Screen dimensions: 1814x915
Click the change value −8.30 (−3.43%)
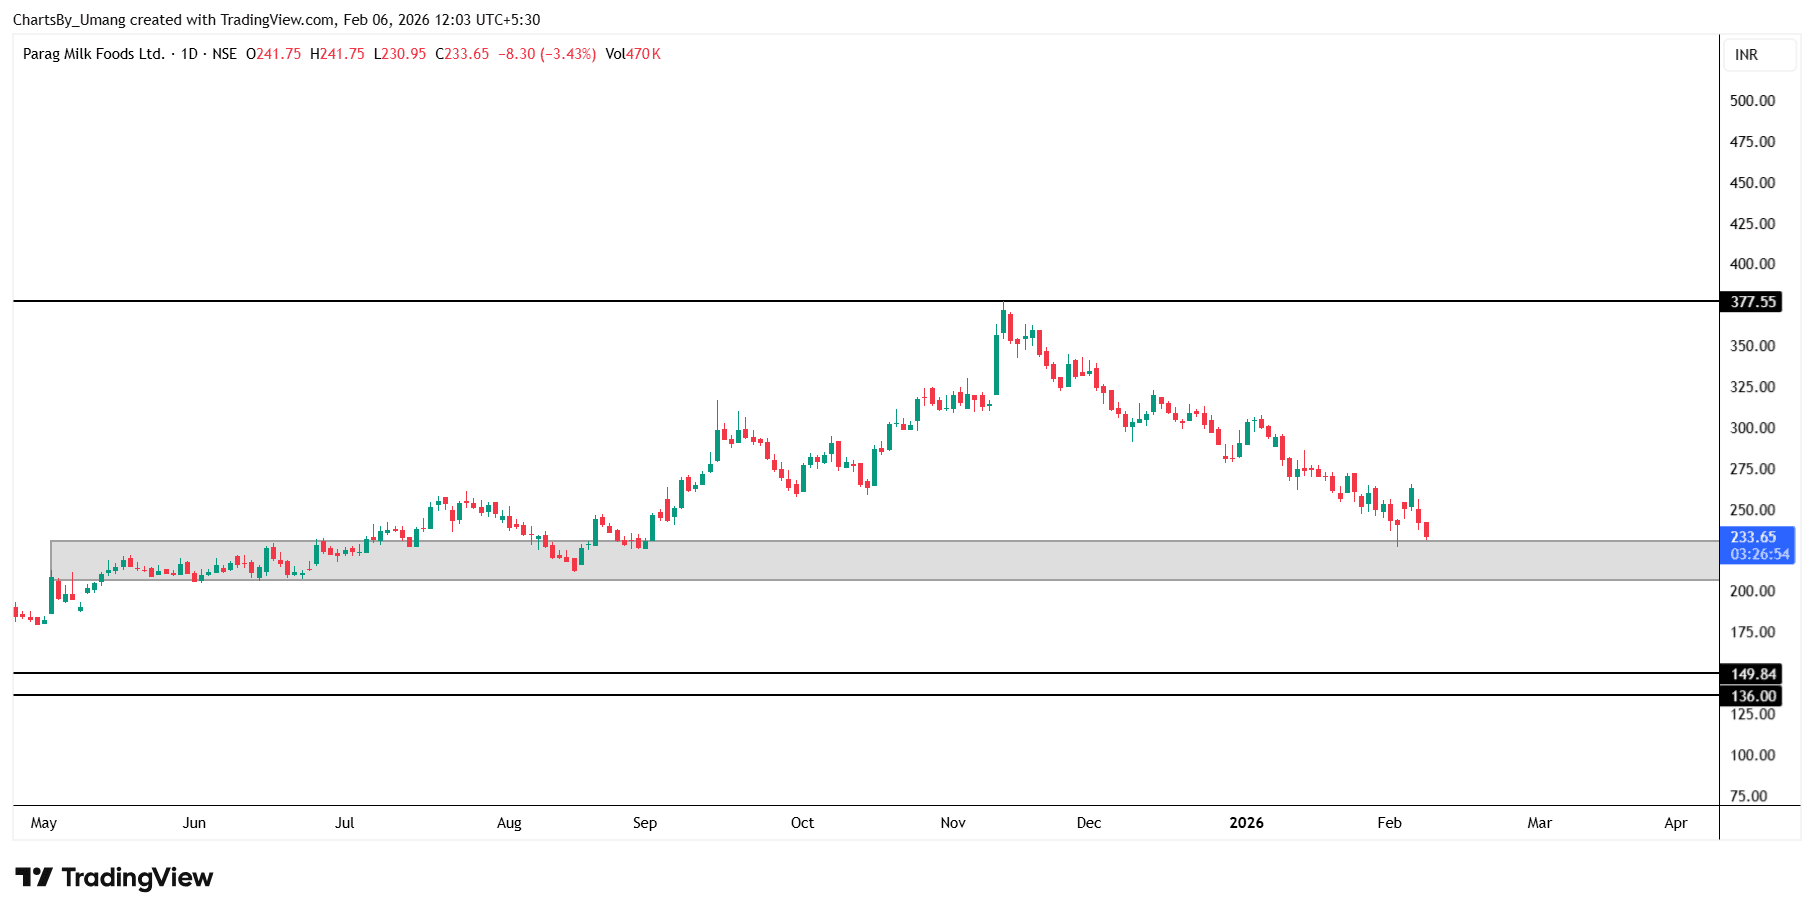click(x=547, y=54)
